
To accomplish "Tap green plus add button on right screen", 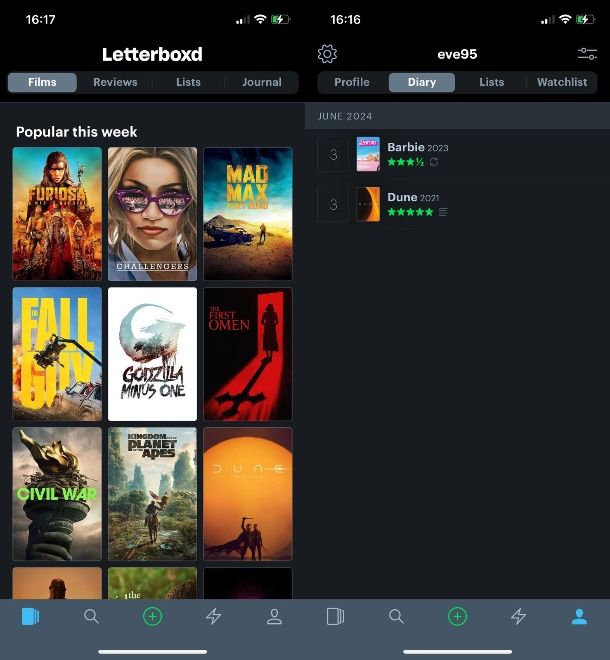I will 458,617.
